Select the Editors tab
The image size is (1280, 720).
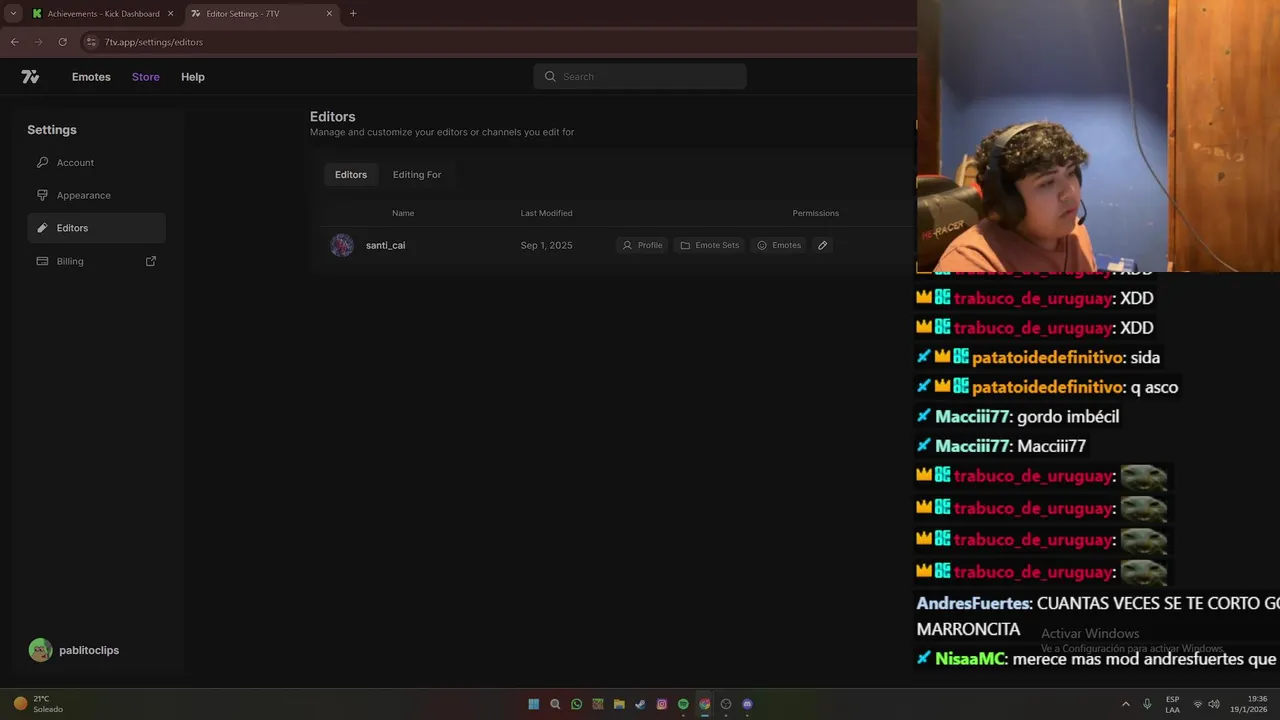pyautogui.click(x=351, y=174)
